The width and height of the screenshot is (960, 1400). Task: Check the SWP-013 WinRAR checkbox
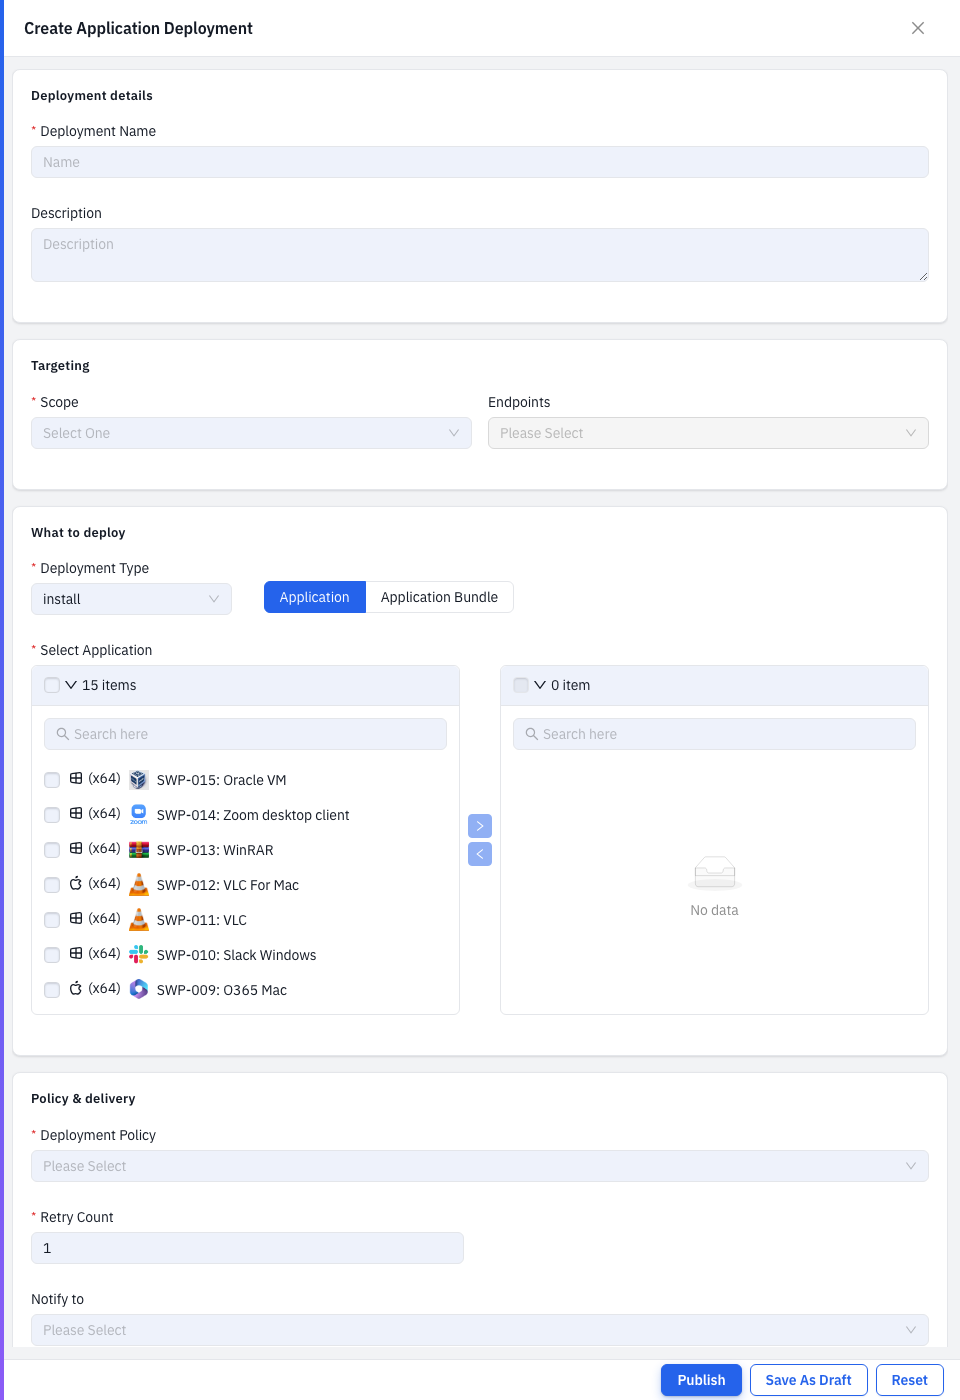52,850
